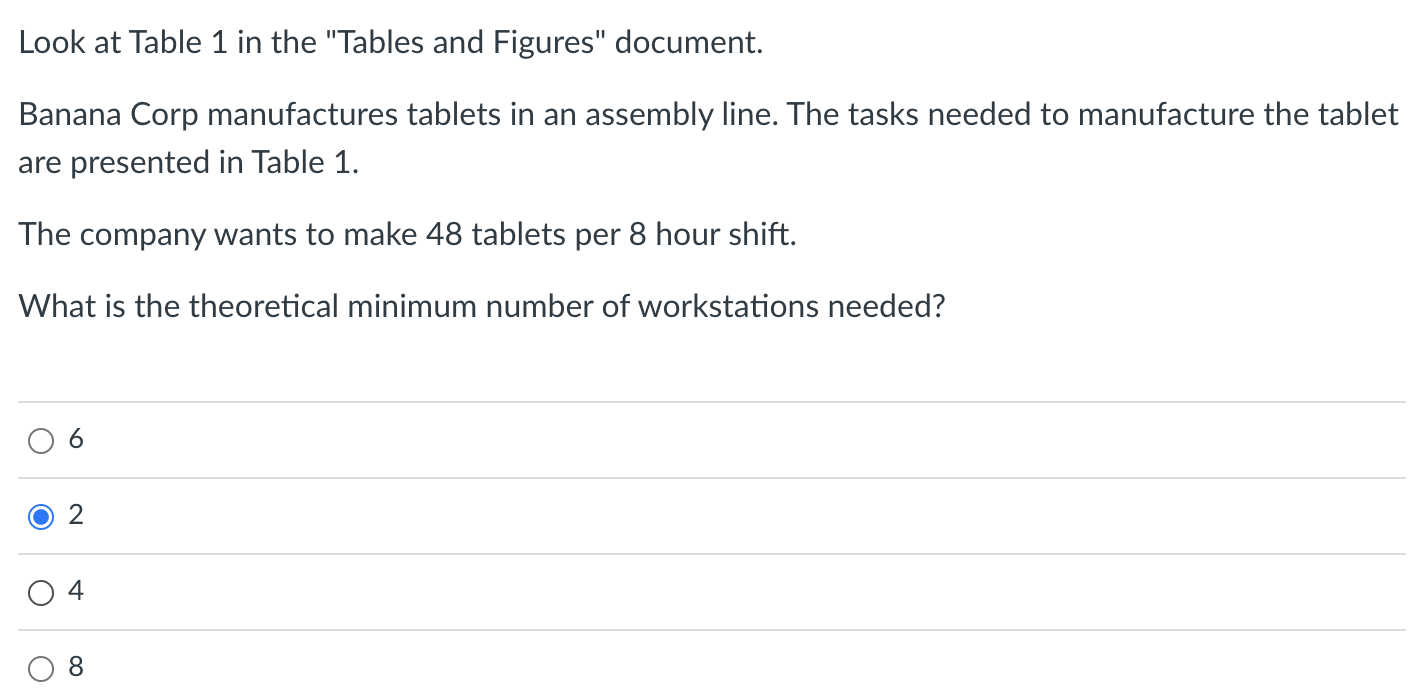Viewport: 1420px width, 700px height.
Task: Click the answer label 4
Action: (x=75, y=590)
